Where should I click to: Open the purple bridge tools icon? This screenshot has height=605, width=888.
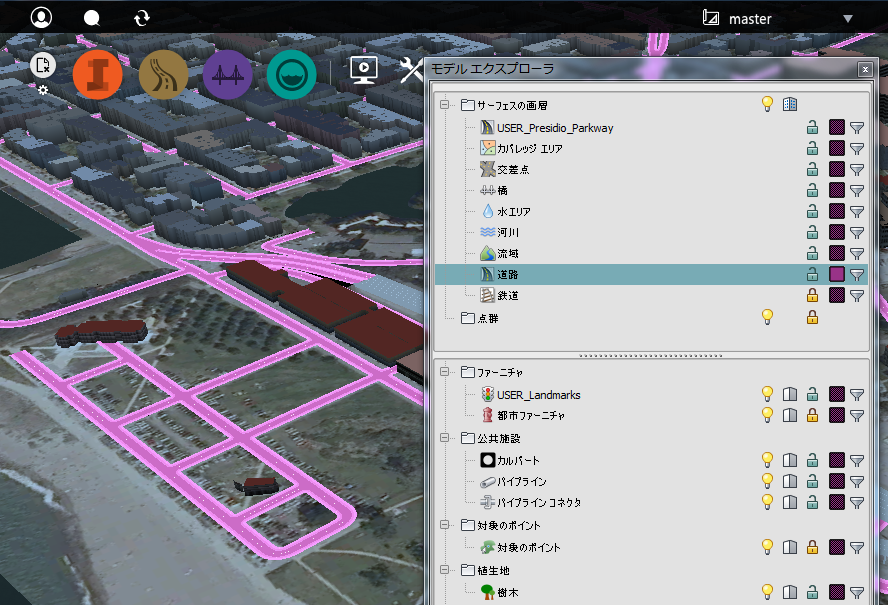coord(228,74)
